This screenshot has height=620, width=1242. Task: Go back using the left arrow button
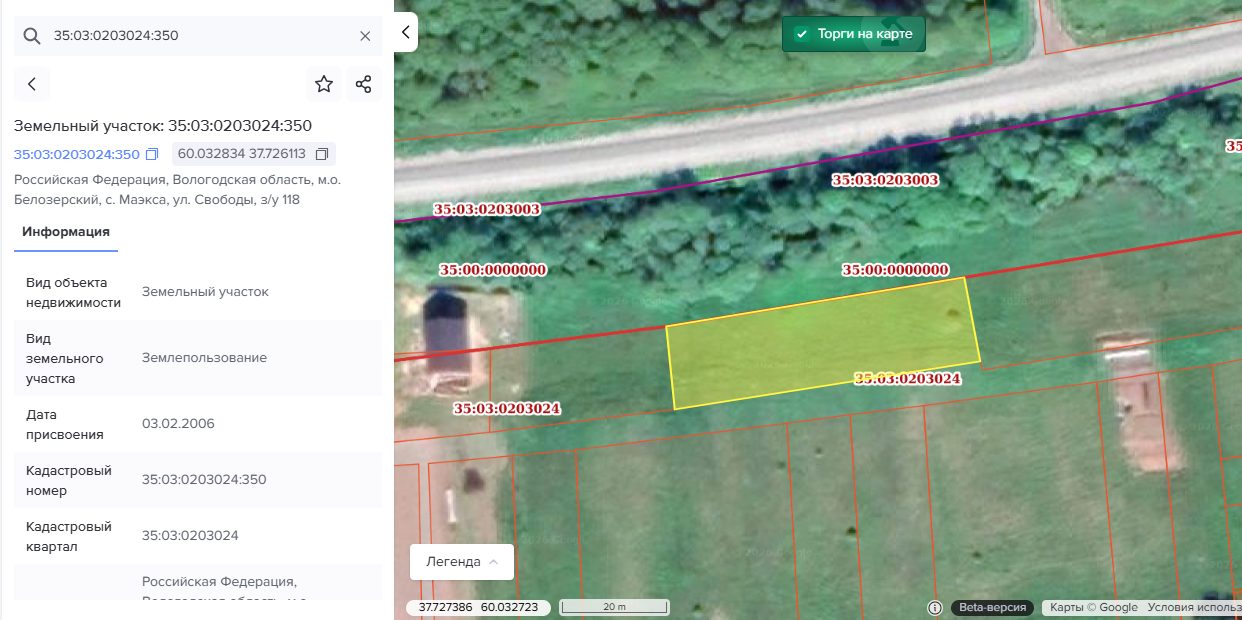pyautogui.click(x=32, y=84)
